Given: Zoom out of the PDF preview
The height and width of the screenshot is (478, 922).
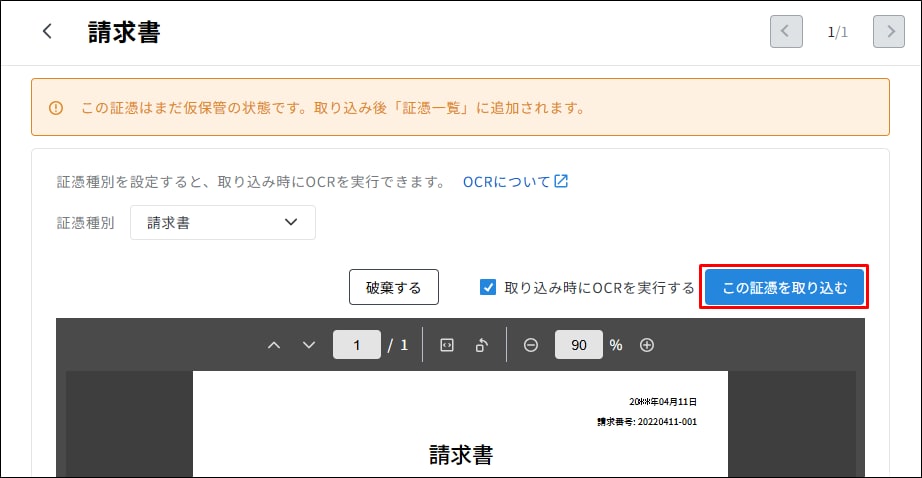Looking at the screenshot, I should [x=530, y=345].
